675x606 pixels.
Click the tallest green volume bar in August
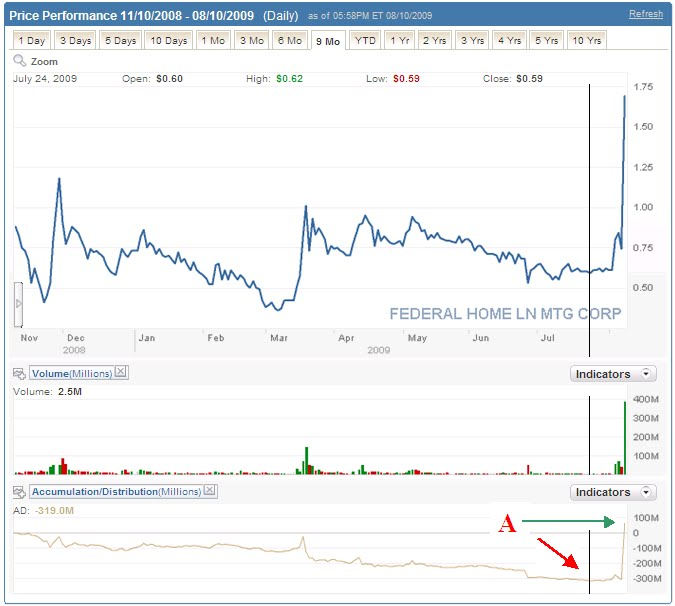pyautogui.click(x=625, y=438)
